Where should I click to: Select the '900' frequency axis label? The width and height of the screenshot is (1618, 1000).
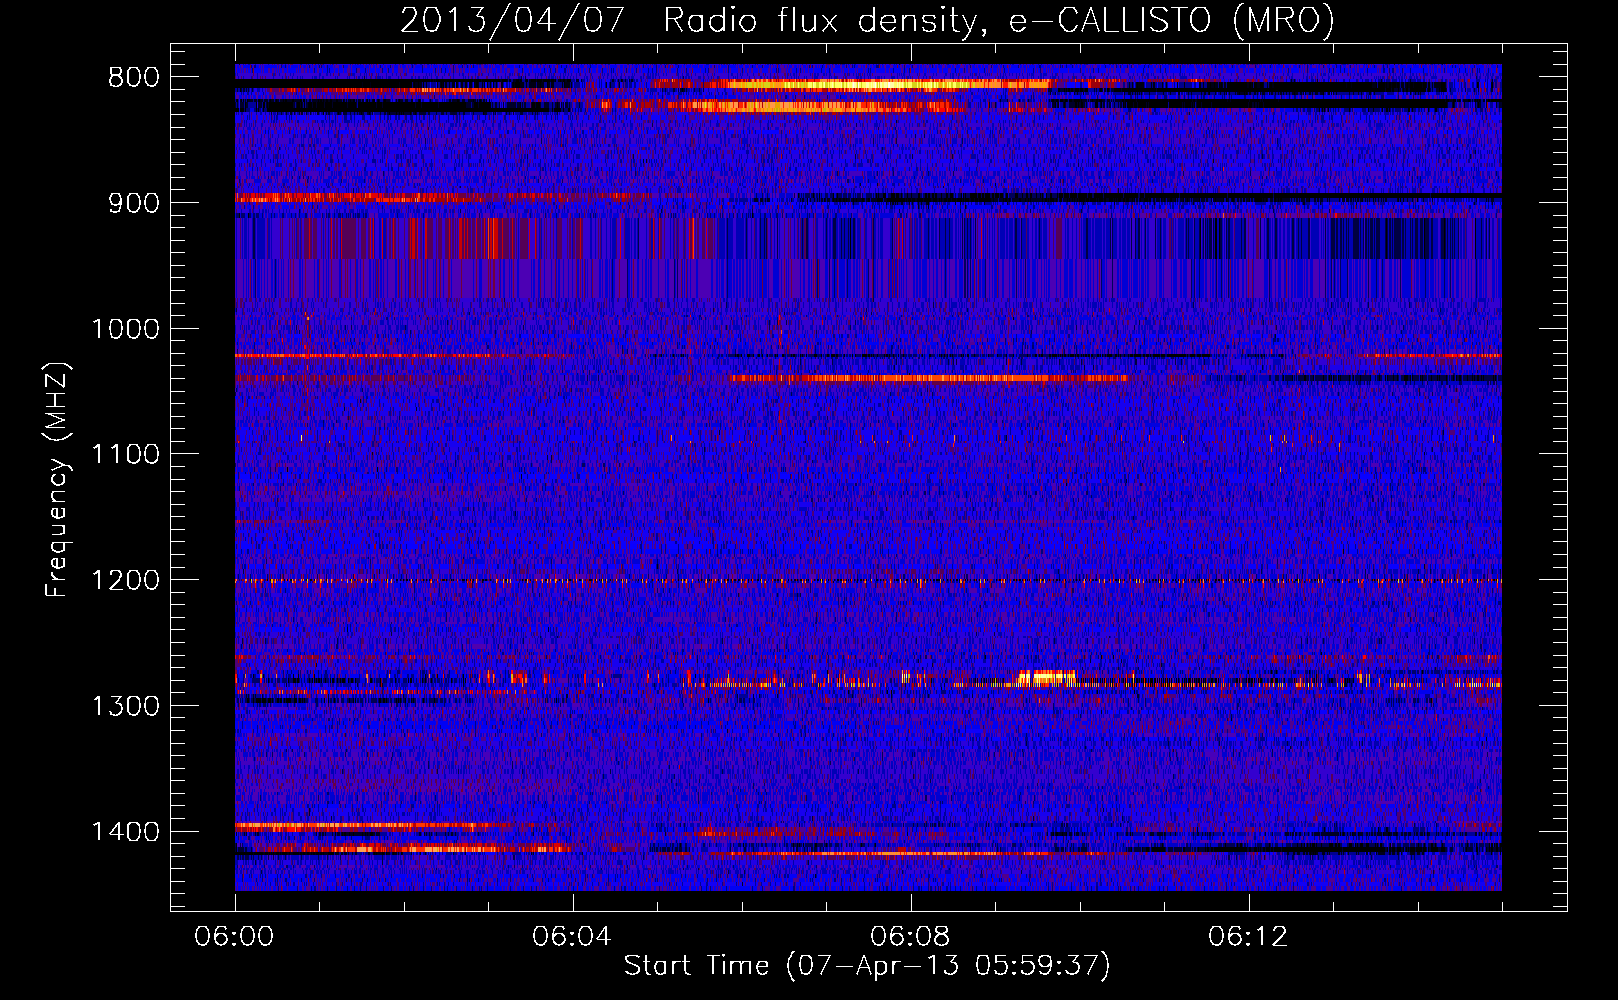coord(134,203)
